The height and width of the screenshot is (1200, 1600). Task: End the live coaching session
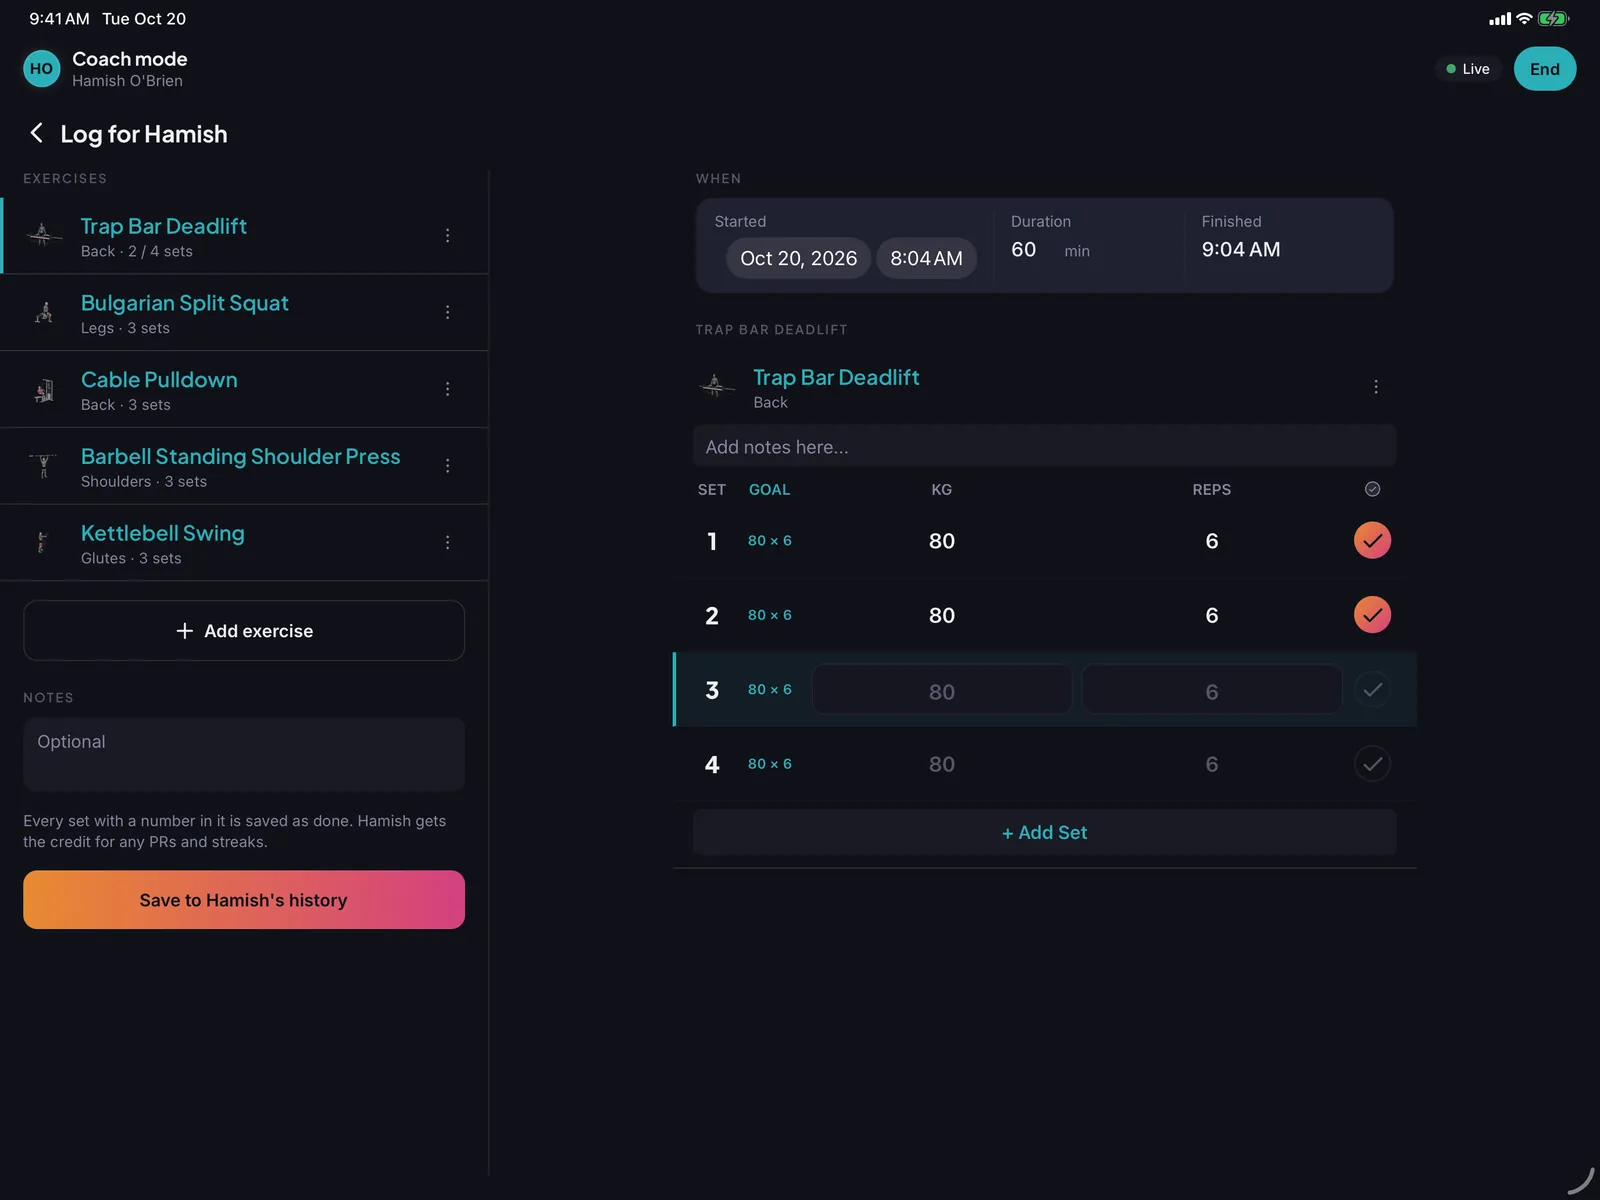tap(1544, 69)
